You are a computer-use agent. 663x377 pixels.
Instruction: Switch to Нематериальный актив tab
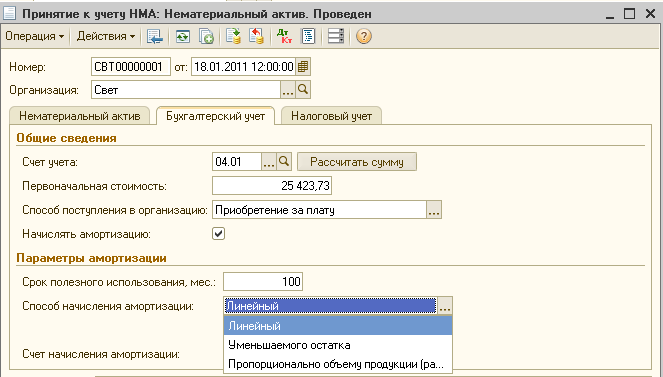point(79,116)
